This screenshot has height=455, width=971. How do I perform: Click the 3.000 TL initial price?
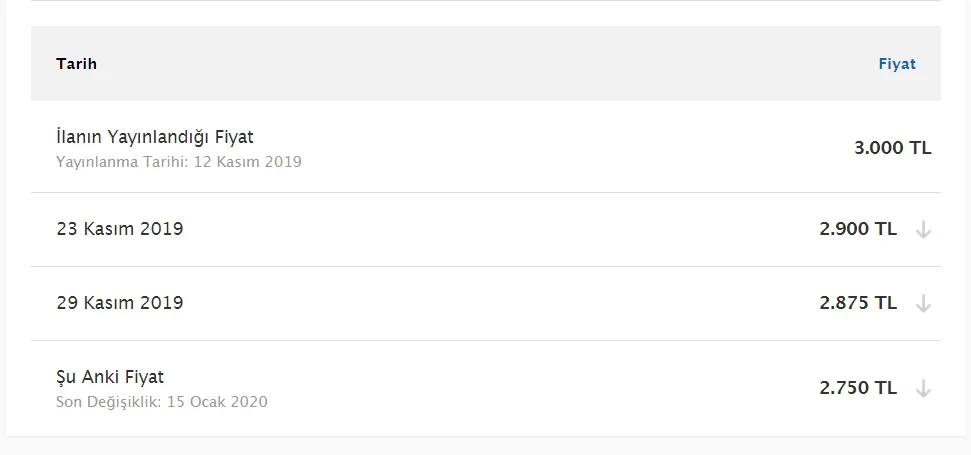coord(892,148)
